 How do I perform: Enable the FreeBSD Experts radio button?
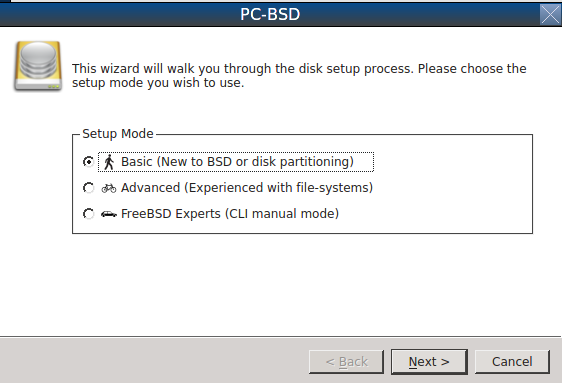click(x=88, y=214)
